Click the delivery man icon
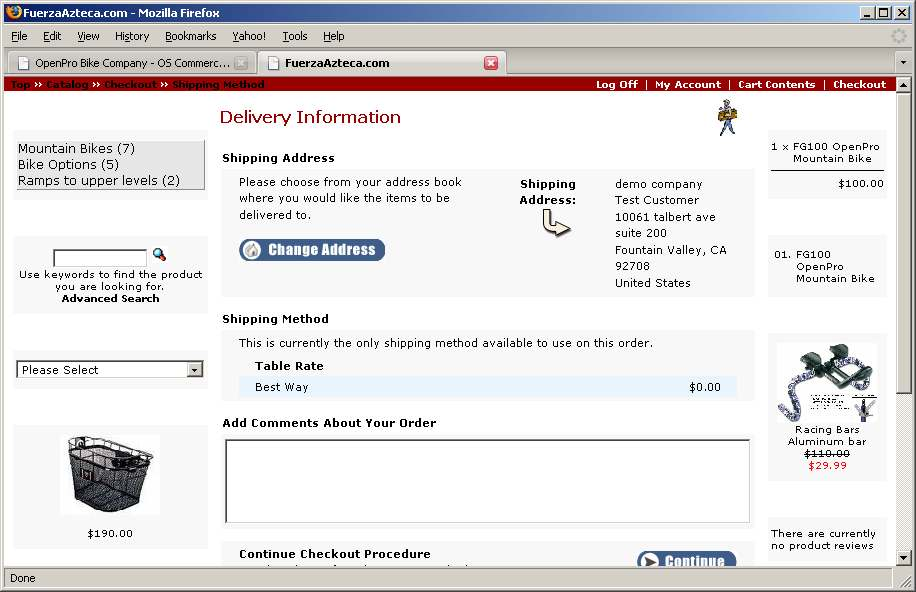 click(x=727, y=118)
